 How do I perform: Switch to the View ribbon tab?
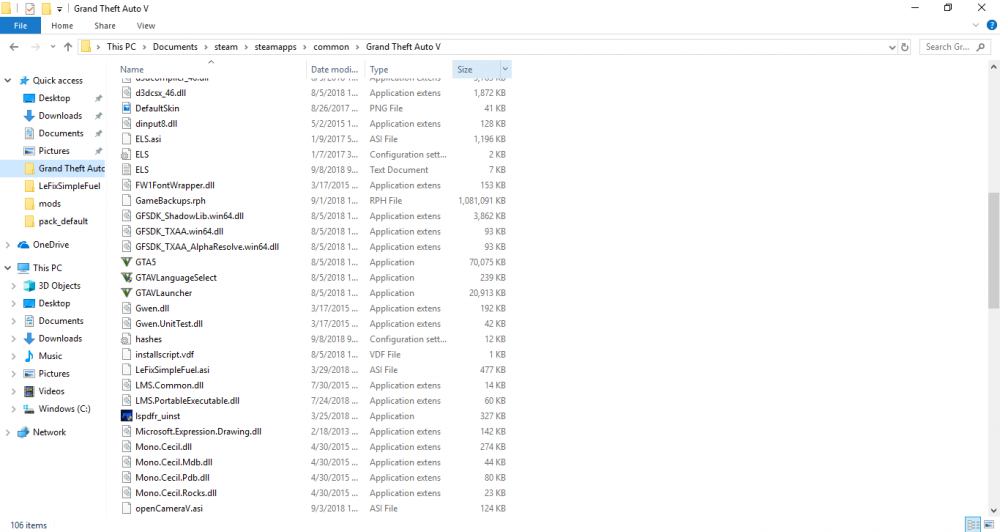click(x=146, y=26)
